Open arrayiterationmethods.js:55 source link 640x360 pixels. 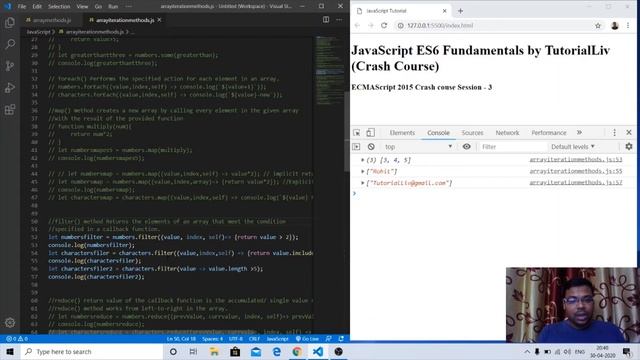point(576,171)
